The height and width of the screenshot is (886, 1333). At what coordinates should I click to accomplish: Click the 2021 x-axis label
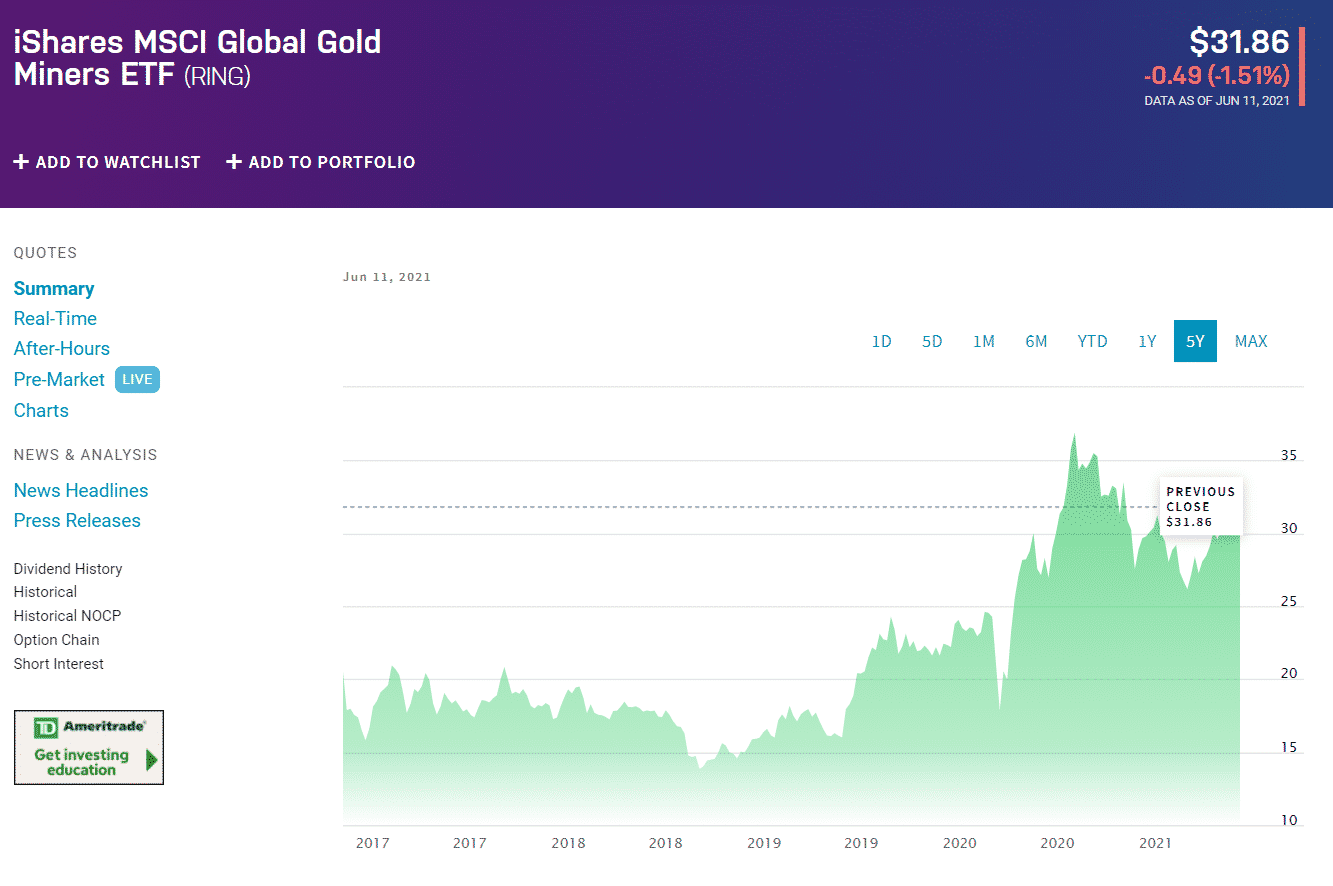coord(1156,843)
